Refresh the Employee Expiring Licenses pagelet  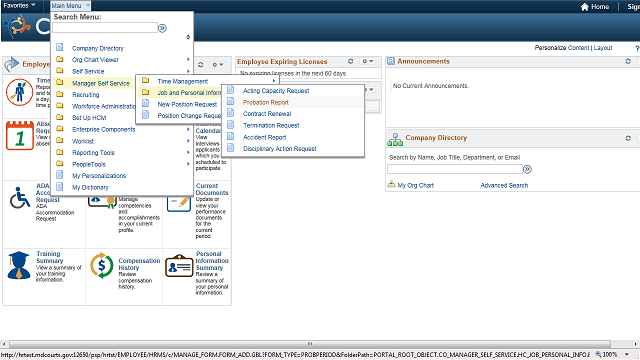(351, 61)
